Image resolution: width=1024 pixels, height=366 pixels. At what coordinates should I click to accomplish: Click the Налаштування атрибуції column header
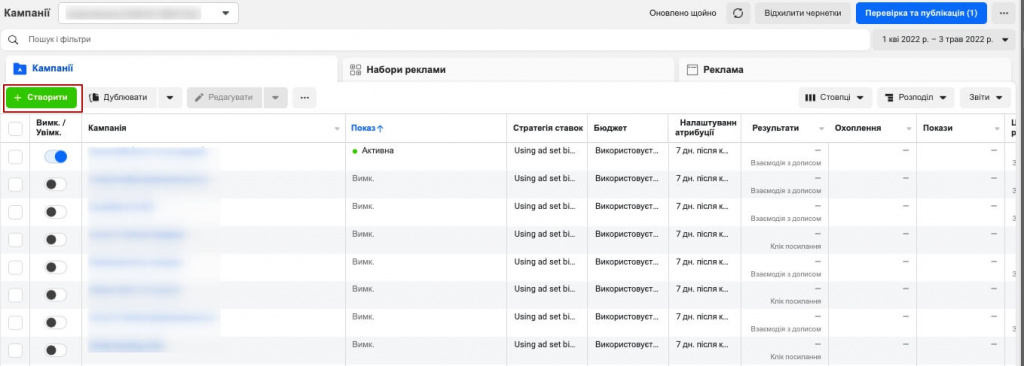pyautogui.click(x=706, y=128)
